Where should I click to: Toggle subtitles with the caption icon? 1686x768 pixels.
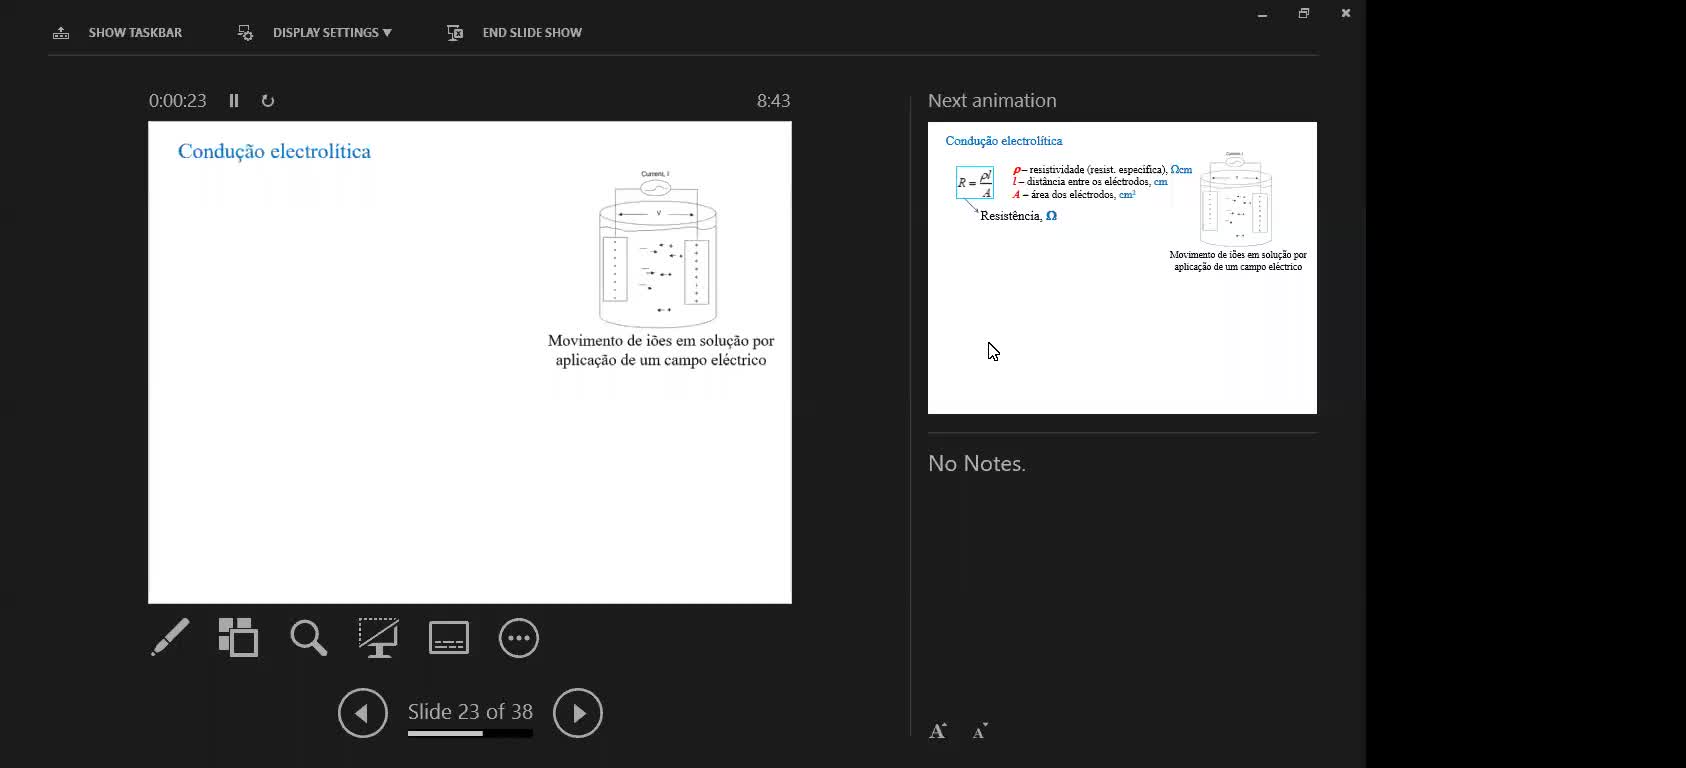click(x=448, y=638)
